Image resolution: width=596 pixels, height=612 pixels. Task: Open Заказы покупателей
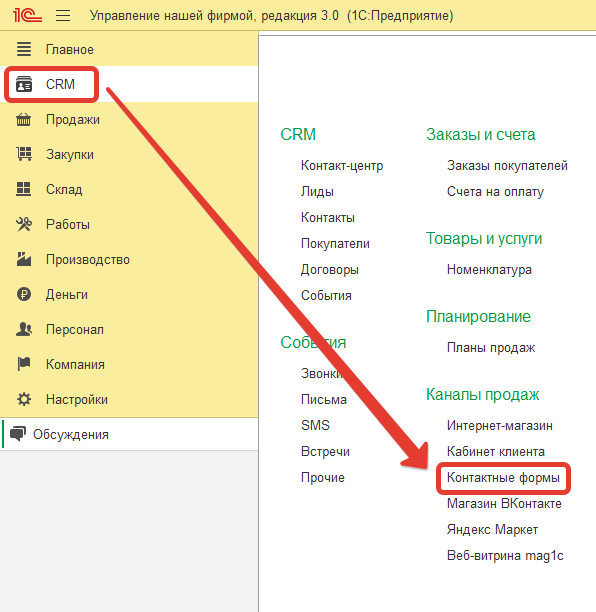click(507, 165)
